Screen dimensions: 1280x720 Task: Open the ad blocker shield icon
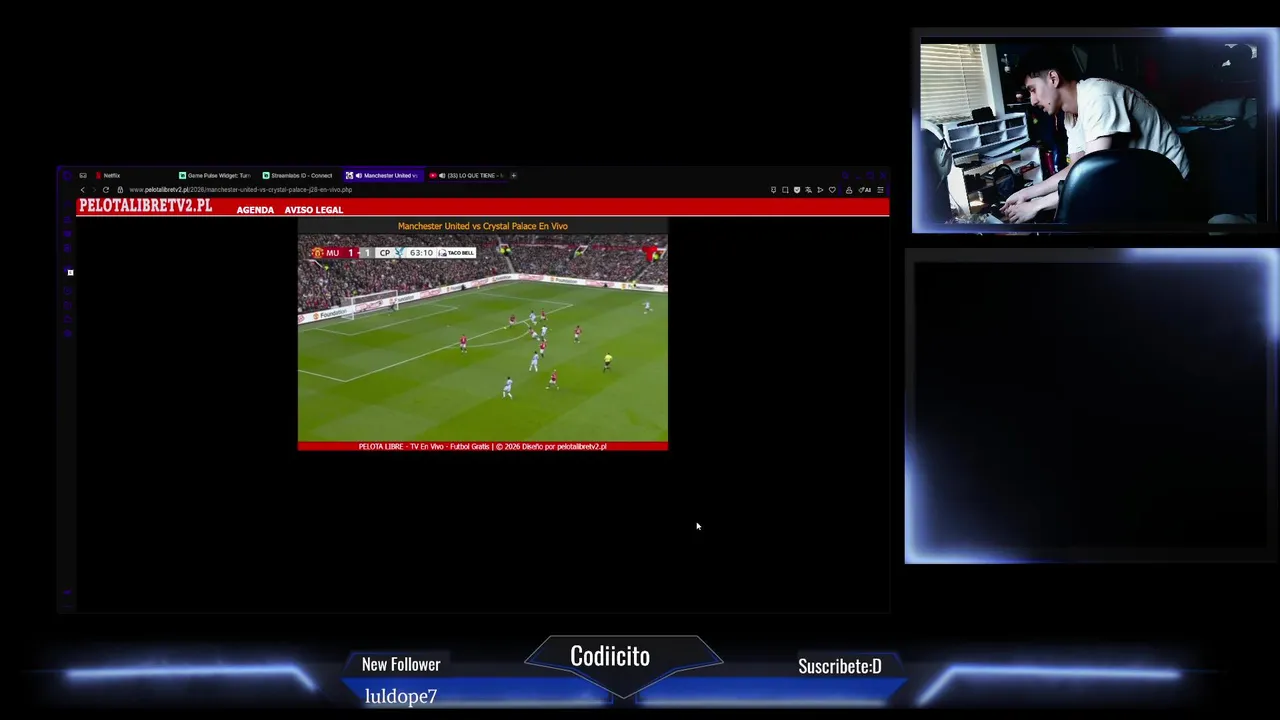point(797,190)
